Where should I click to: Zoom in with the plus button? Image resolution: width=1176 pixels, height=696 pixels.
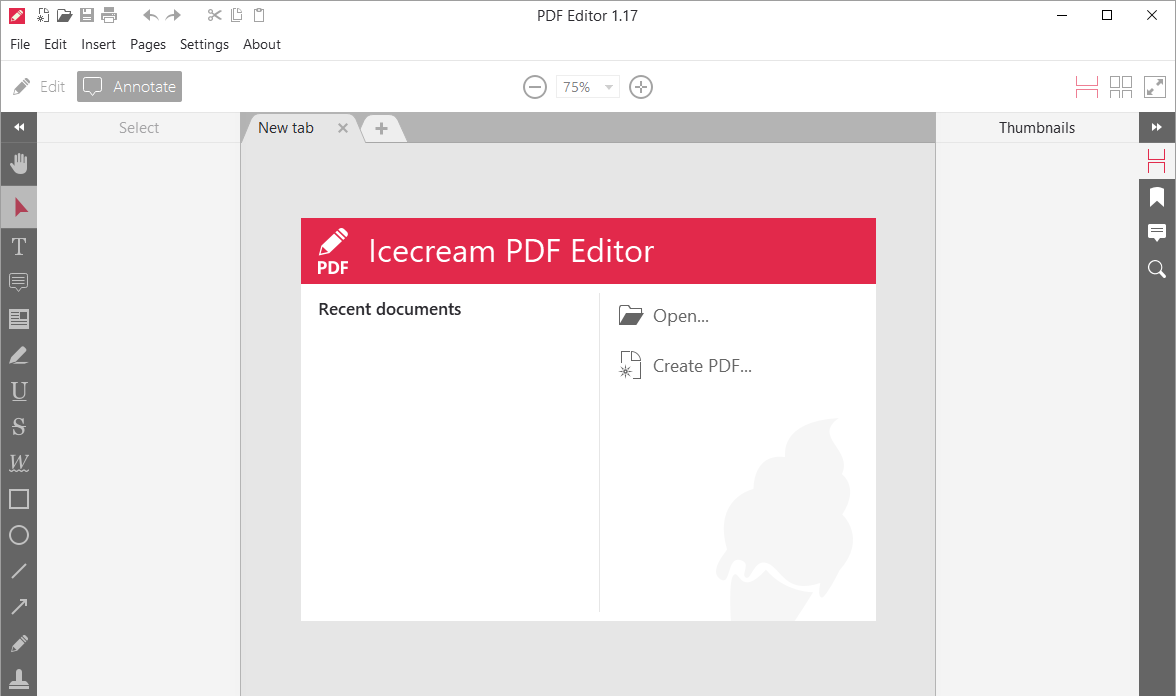point(640,87)
